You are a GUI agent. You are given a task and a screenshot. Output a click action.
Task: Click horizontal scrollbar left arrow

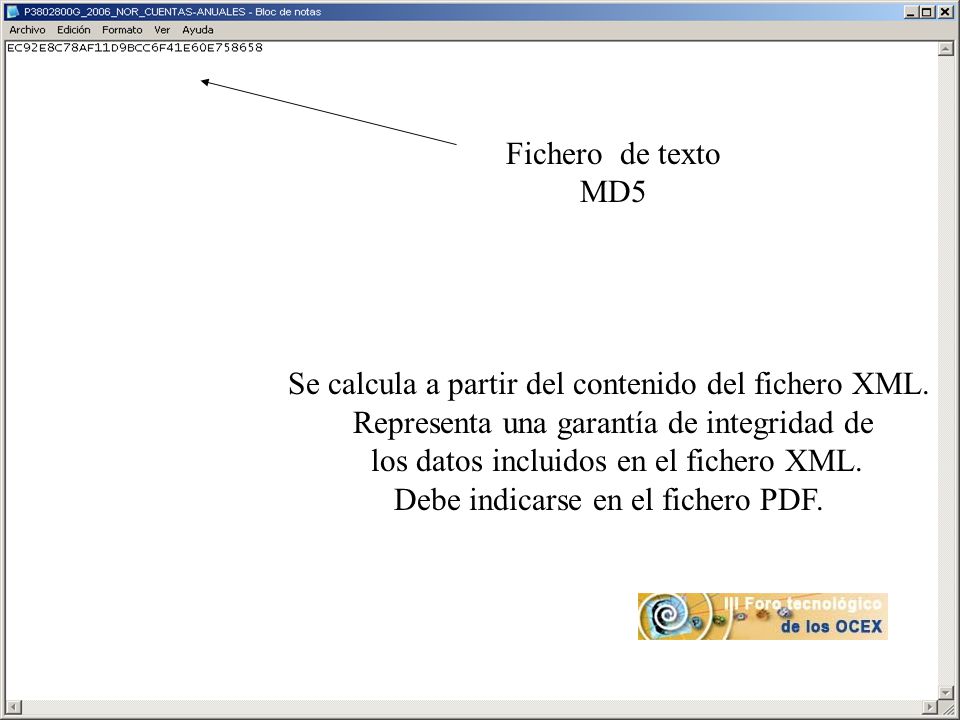pyautogui.click(x=13, y=707)
